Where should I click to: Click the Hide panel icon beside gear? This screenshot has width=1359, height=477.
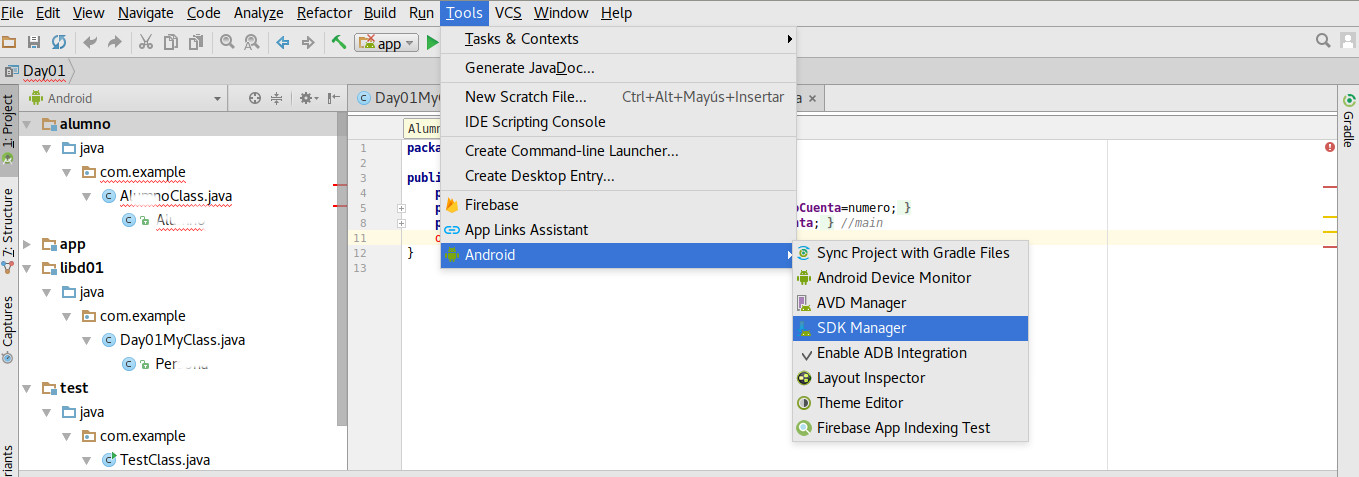[x=334, y=98]
